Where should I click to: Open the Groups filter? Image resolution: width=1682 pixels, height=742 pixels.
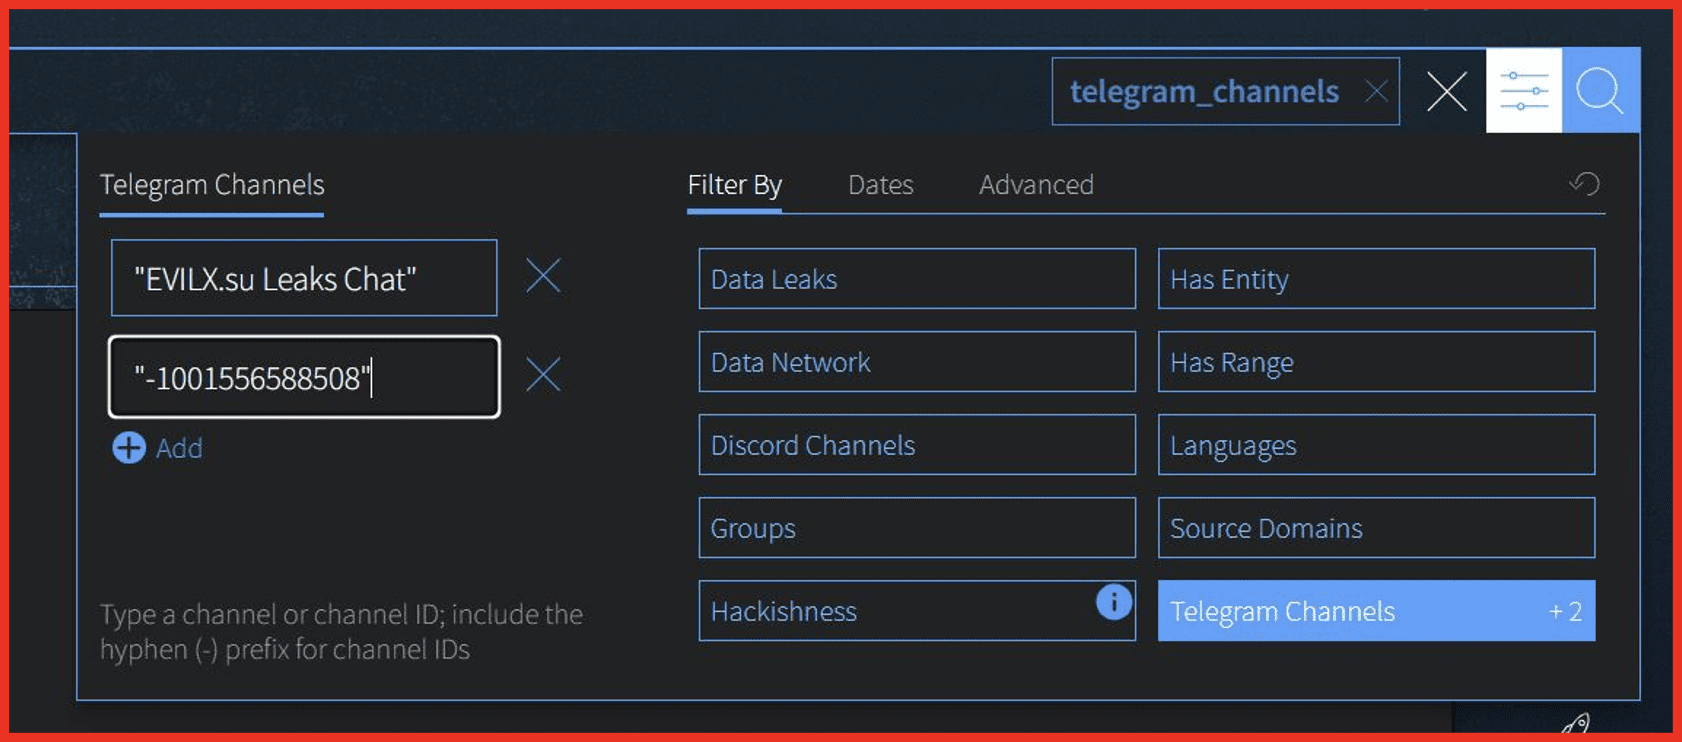pyautogui.click(x=917, y=528)
